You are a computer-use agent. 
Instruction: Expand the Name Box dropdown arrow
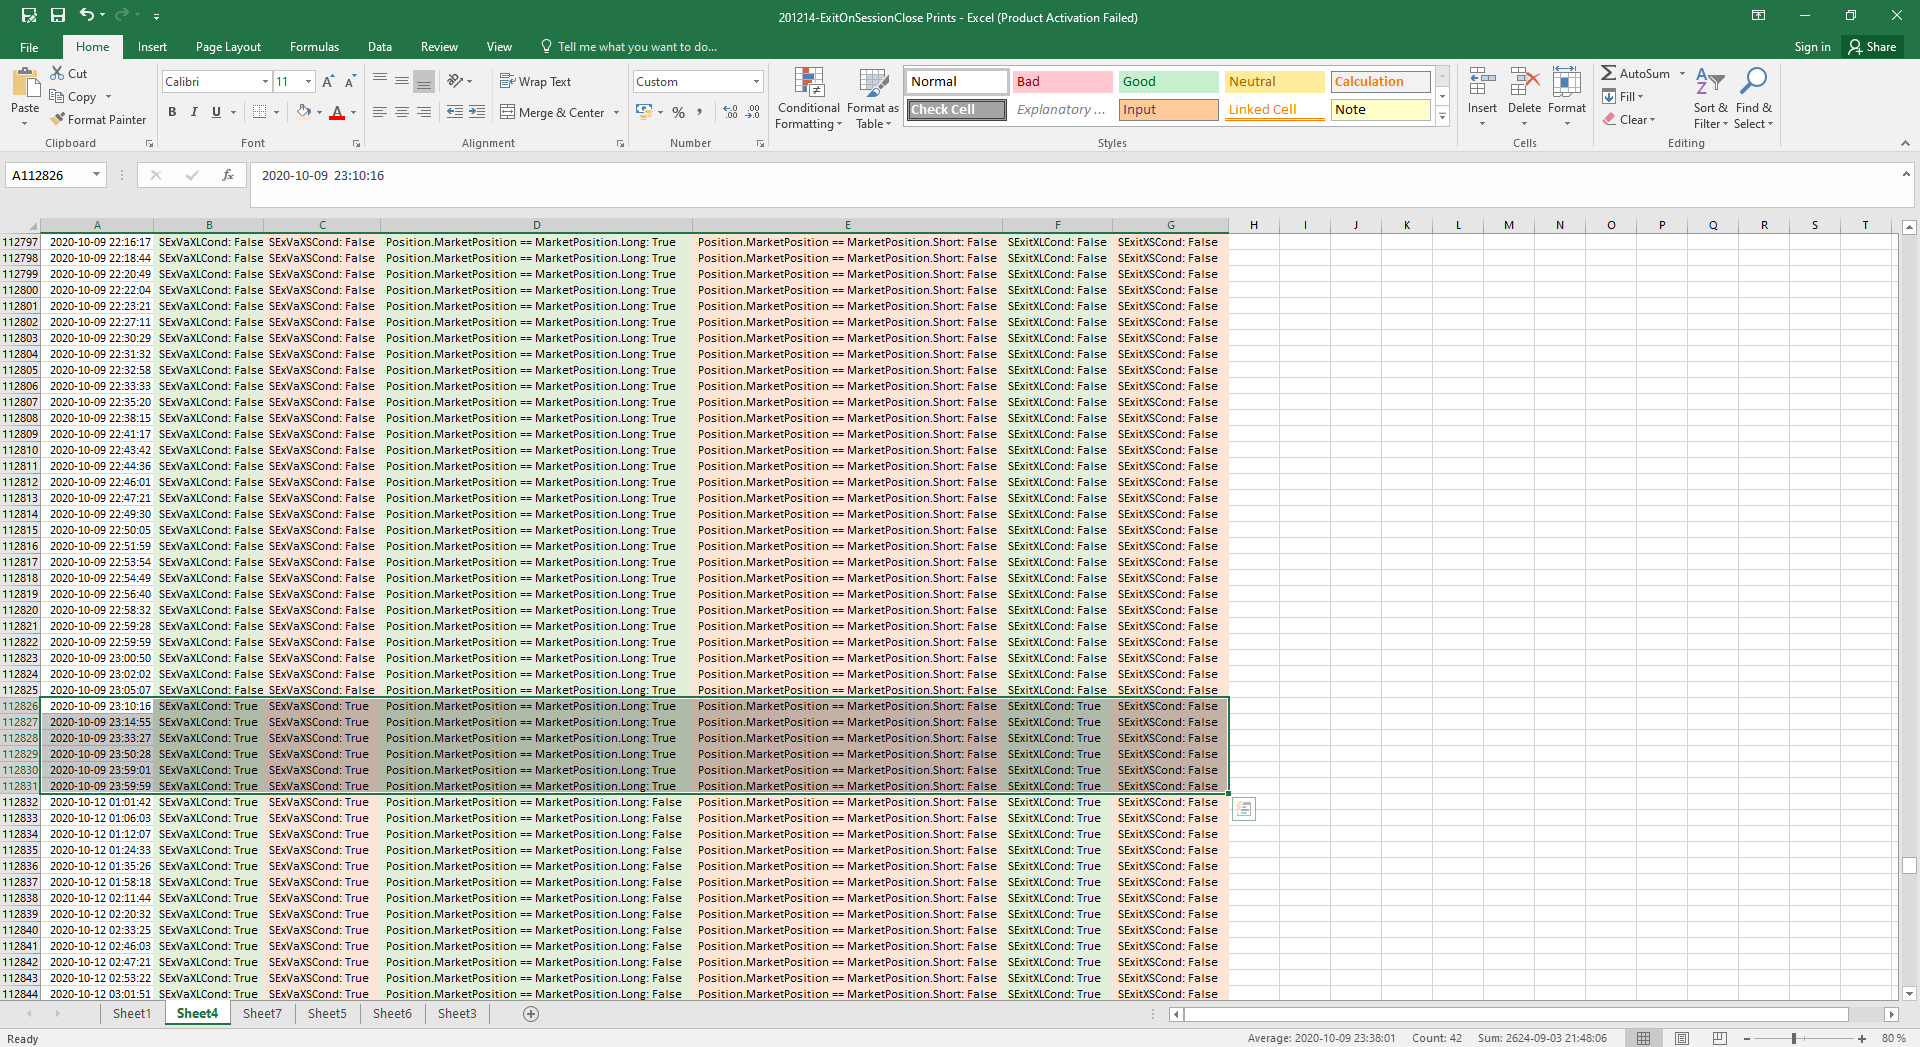click(x=96, y=175)
